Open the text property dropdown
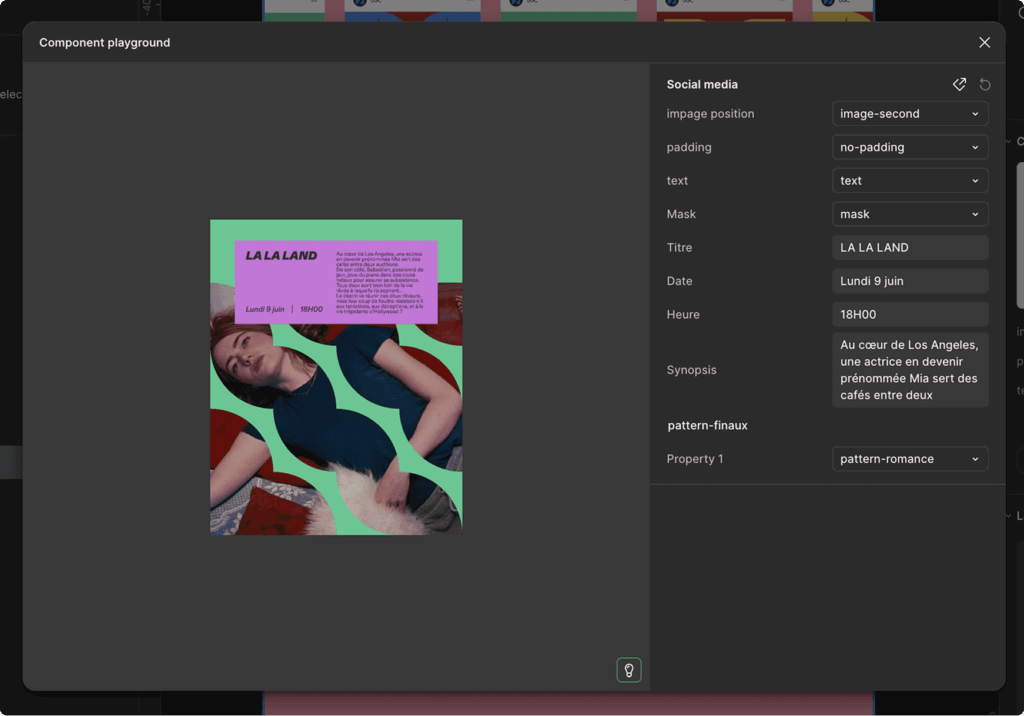1024x716 pixels. (x=910, y=181)
